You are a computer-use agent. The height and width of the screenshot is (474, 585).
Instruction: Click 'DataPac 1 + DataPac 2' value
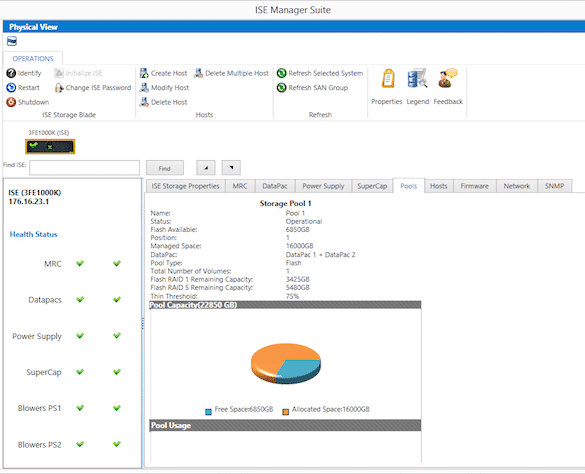coord(320,255)
